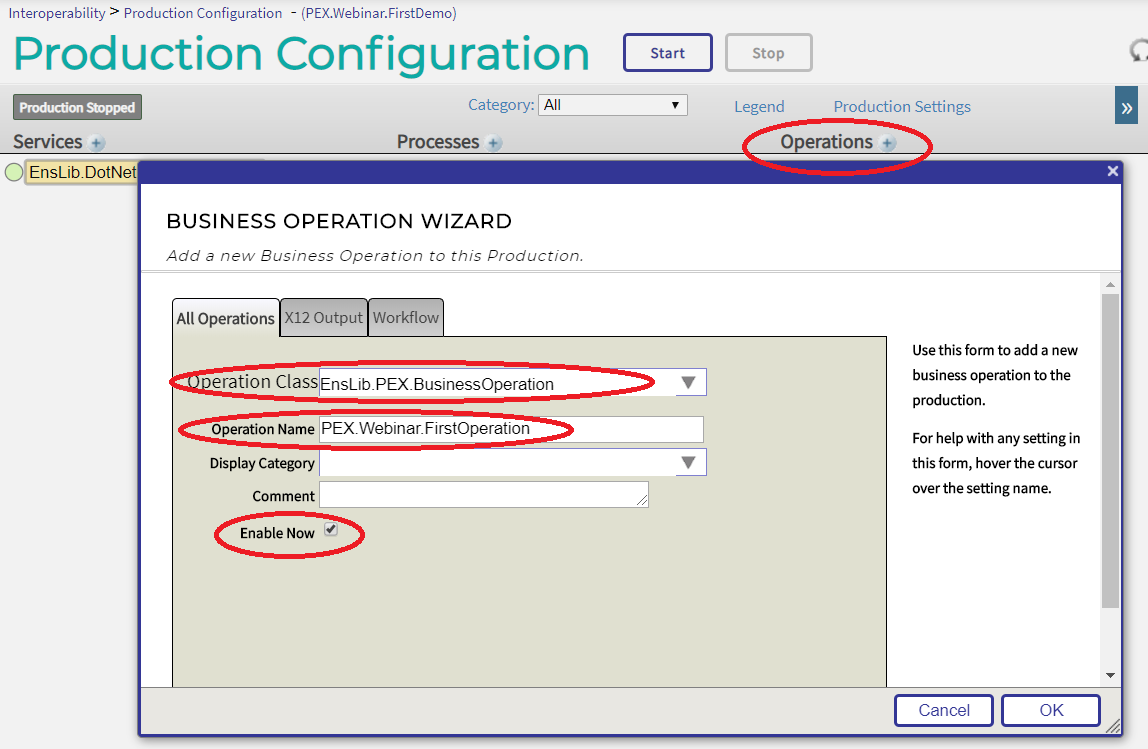Click the plus icon next to Processes
The width and height of the screenshot is (1148, 749).
tap(494, 143)
